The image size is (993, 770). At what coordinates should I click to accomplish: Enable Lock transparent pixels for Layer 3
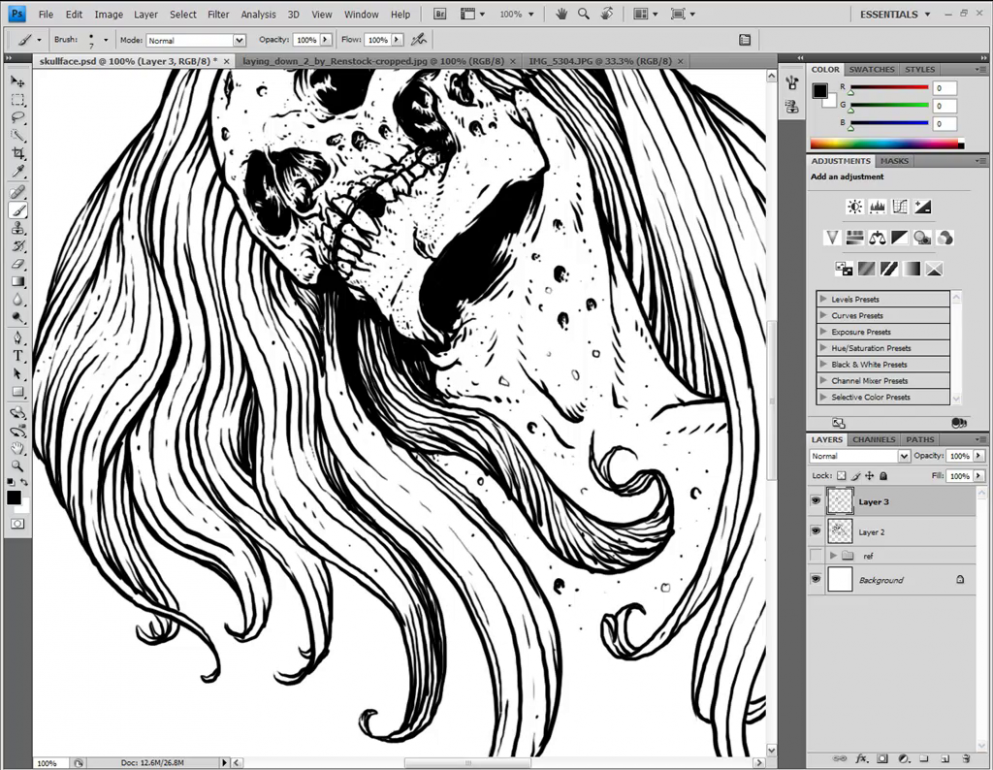pyautogui.click(x=839, y=475)
